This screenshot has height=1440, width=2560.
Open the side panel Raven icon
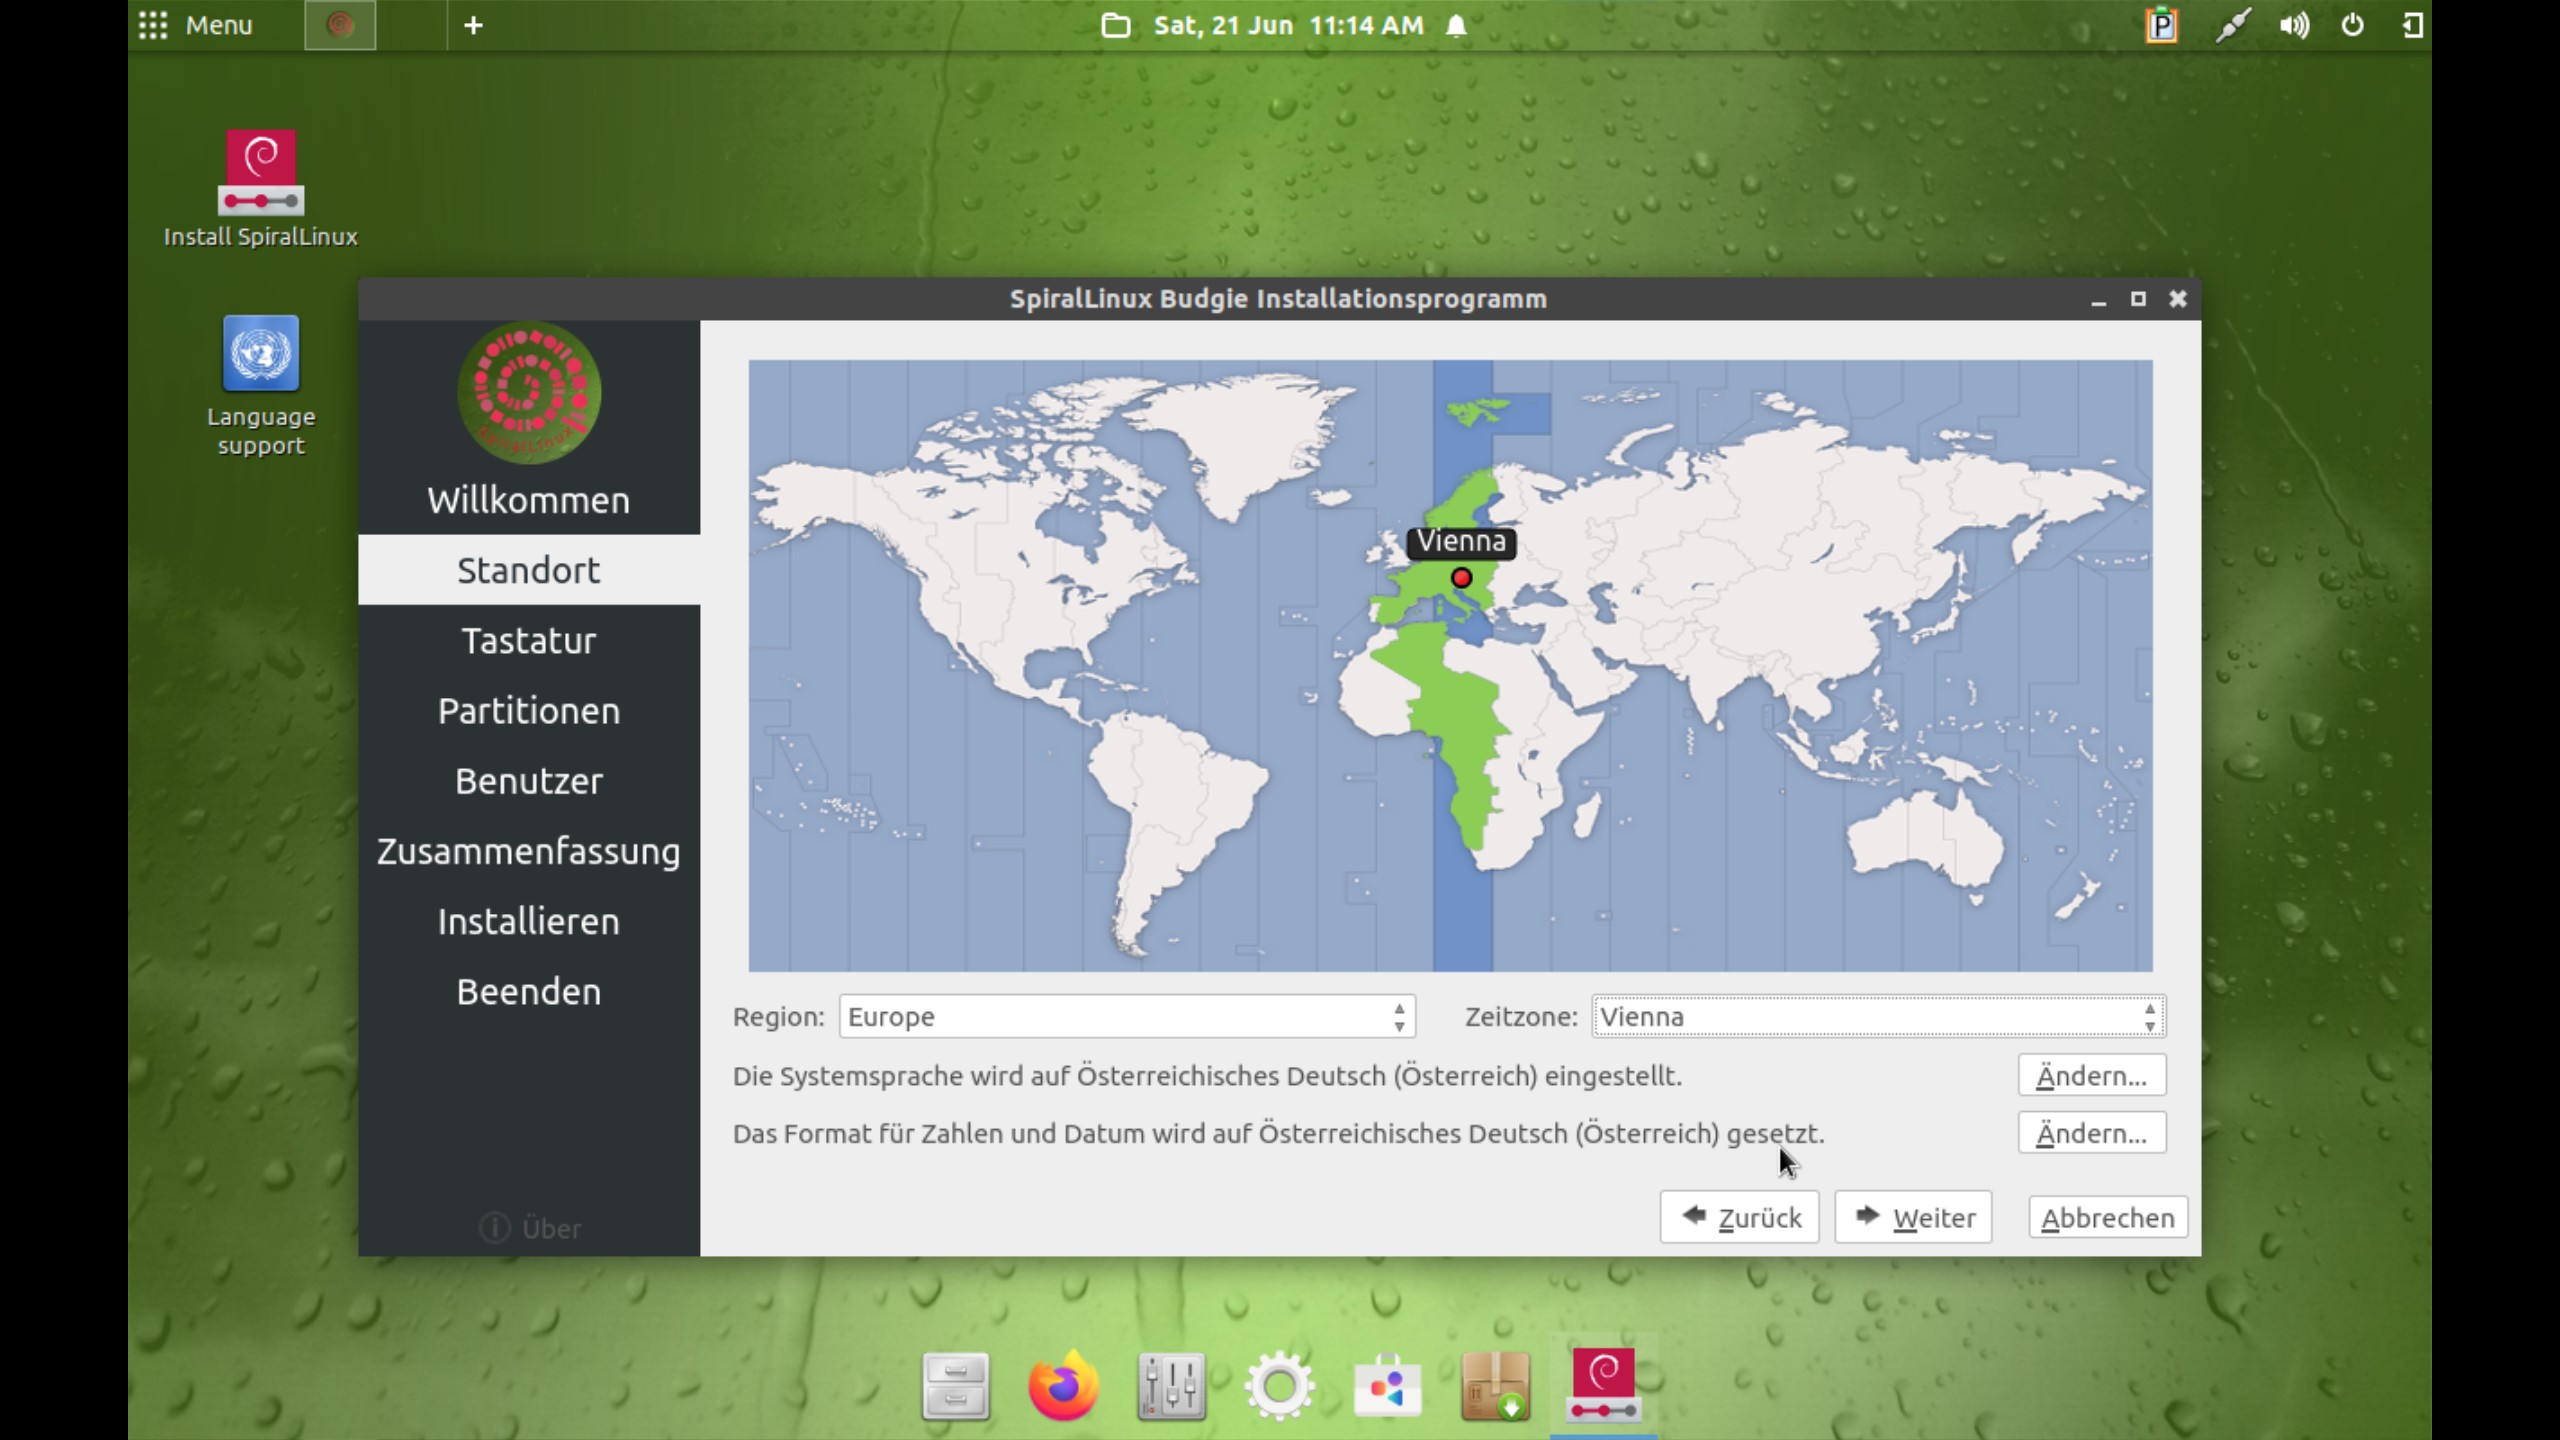pos(2412,25)
